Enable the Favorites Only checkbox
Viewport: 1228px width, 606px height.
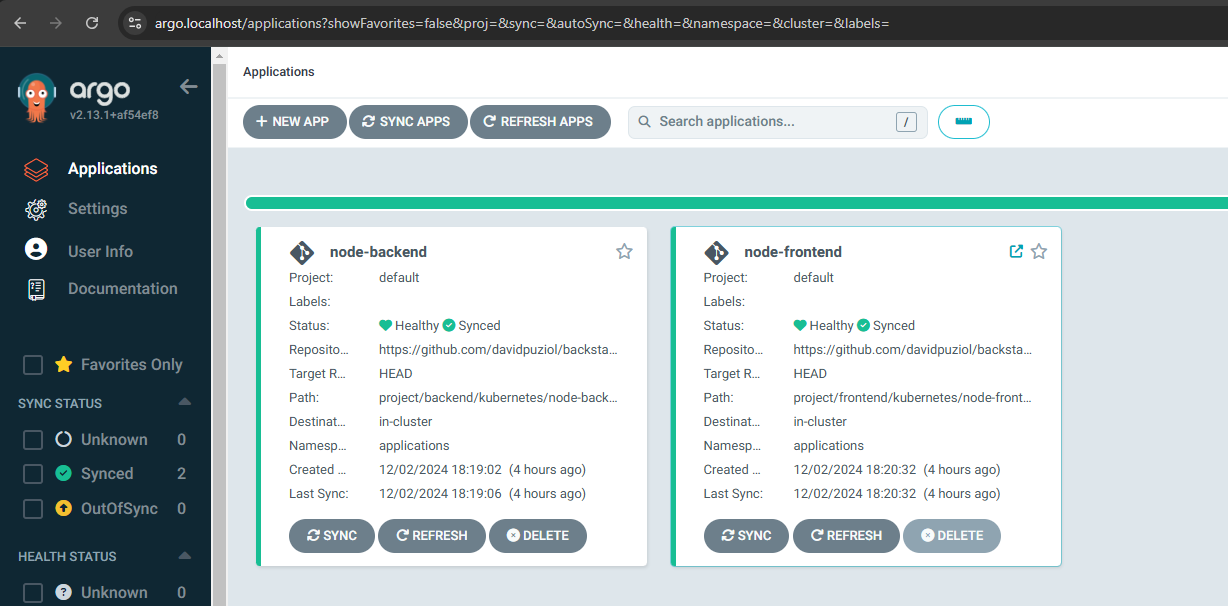click(33, 365)
